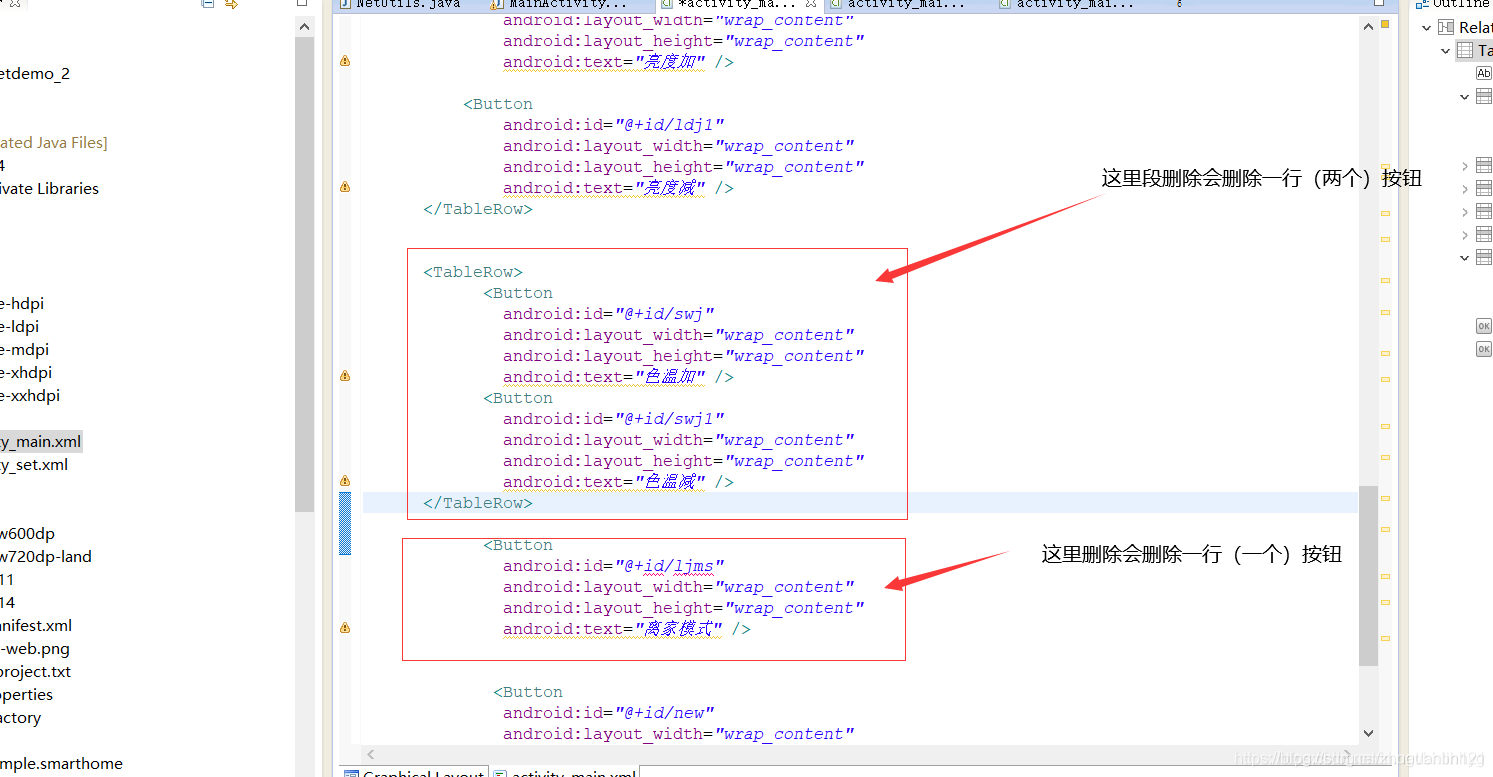Collapse all in Package Explorer toolbar
This screenshot has height=777, width=1493.
click(207, 4)
